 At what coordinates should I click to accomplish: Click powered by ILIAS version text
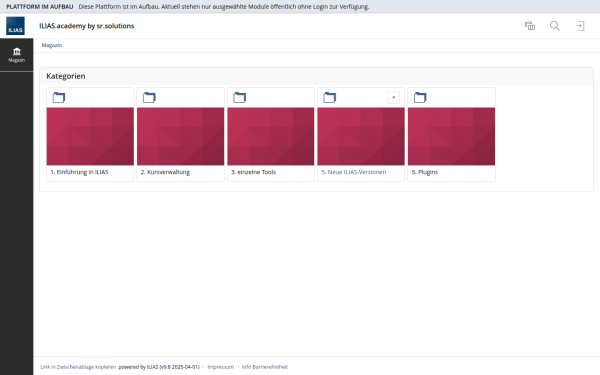tap(159, 367)
